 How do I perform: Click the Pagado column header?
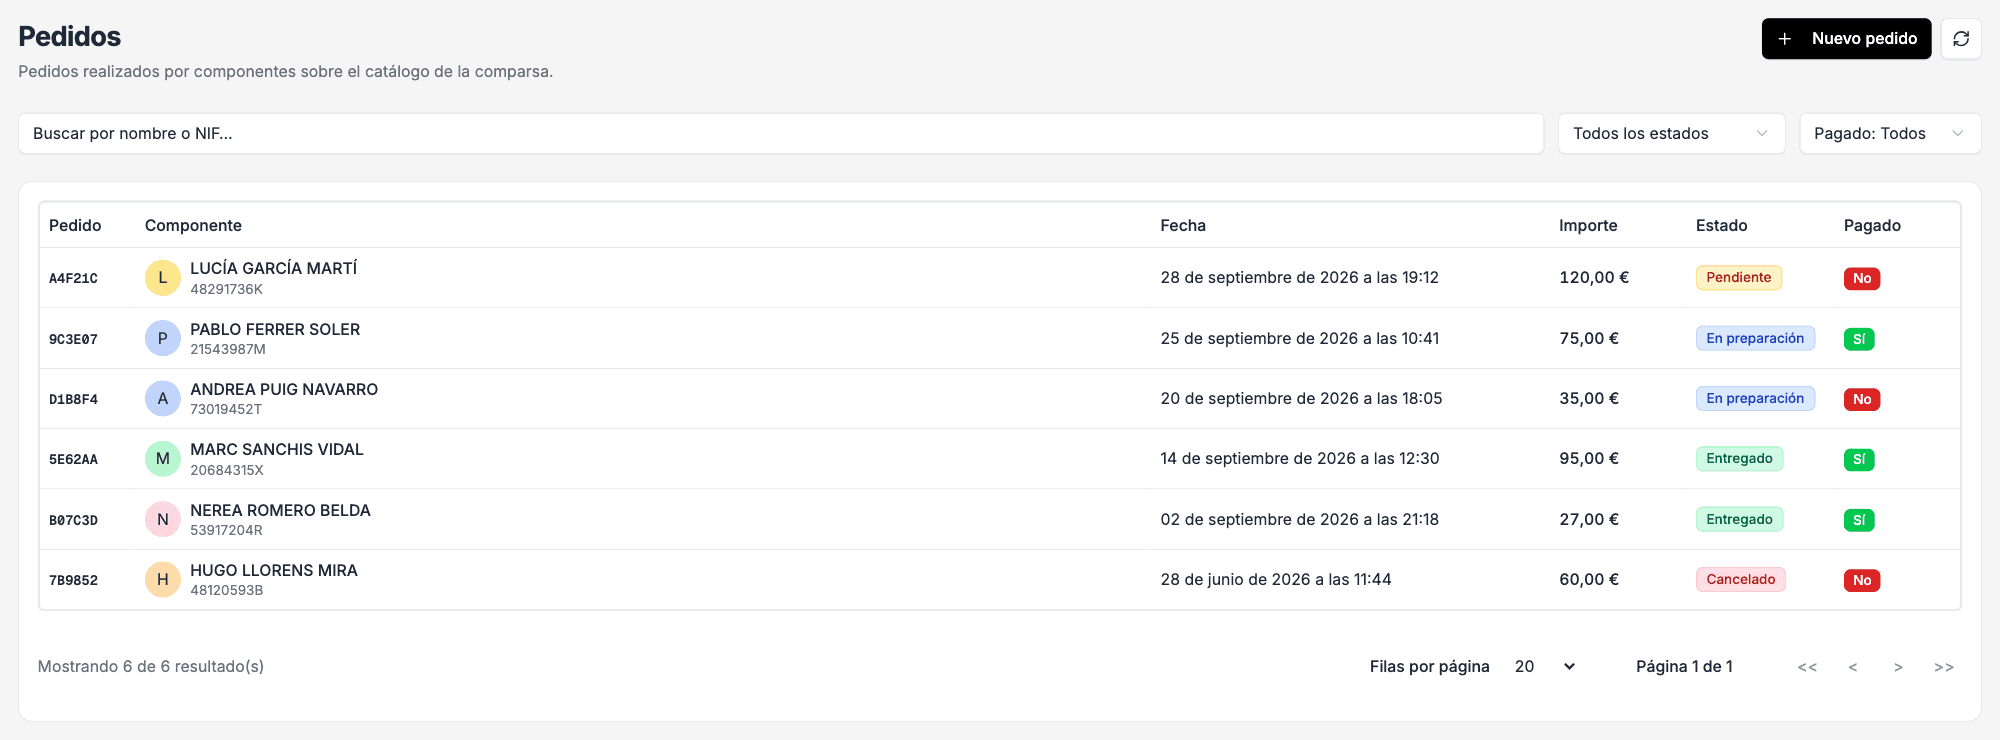[1872, 226]
